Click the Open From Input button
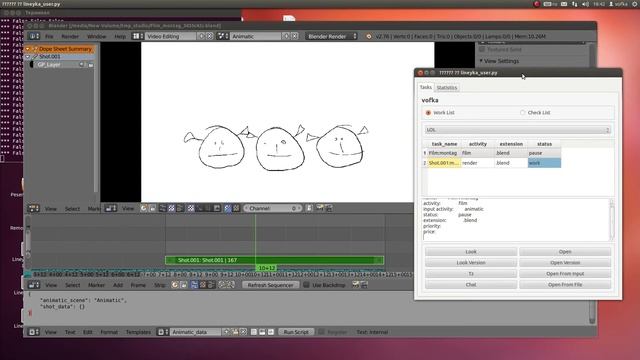This screenshot has height=360, width=640. pyautogui.click(x=565, y=273)
